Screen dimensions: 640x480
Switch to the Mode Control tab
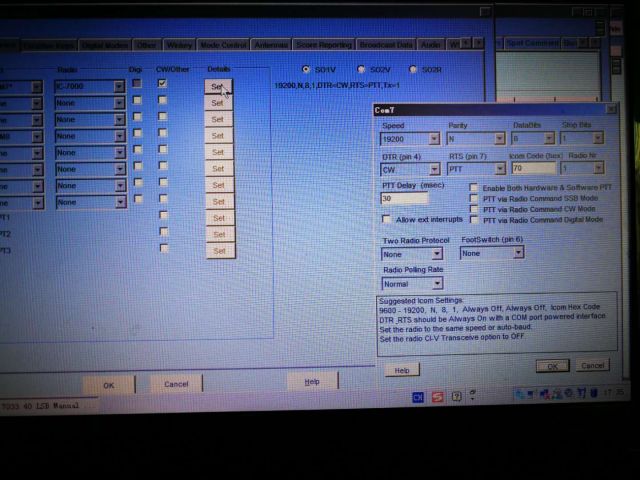pos(223,45)
